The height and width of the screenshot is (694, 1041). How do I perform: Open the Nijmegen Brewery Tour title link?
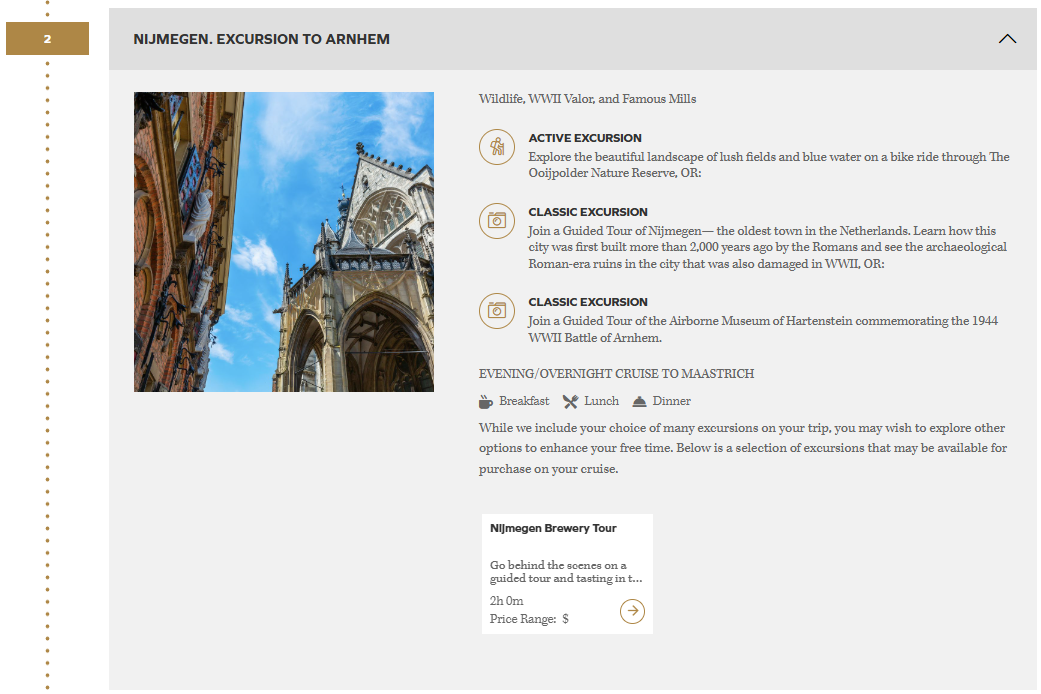(553, 528)
